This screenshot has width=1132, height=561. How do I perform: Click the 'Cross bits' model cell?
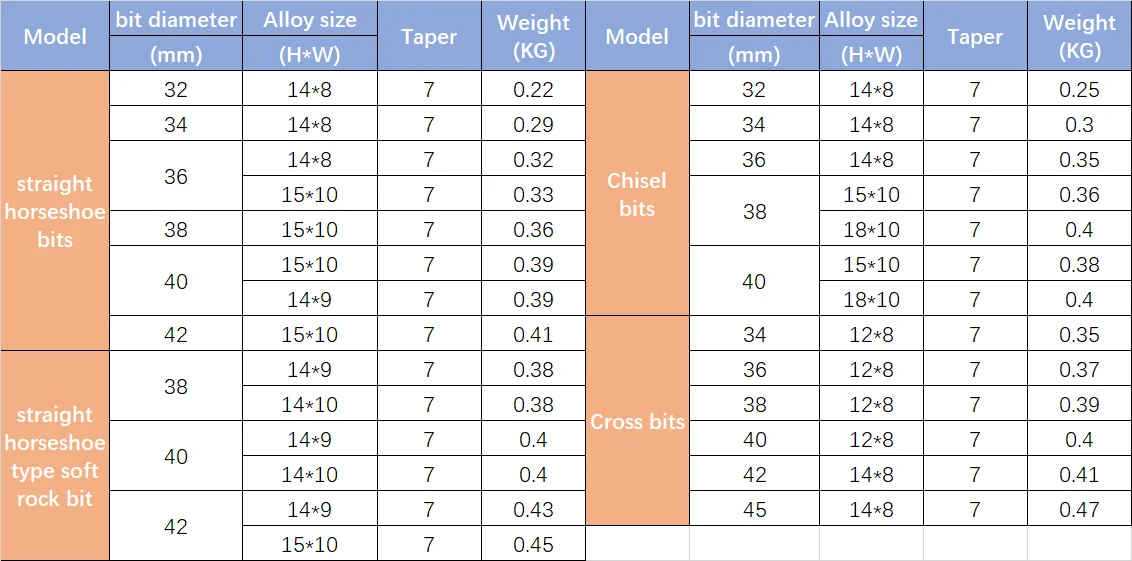pos(637,421)
